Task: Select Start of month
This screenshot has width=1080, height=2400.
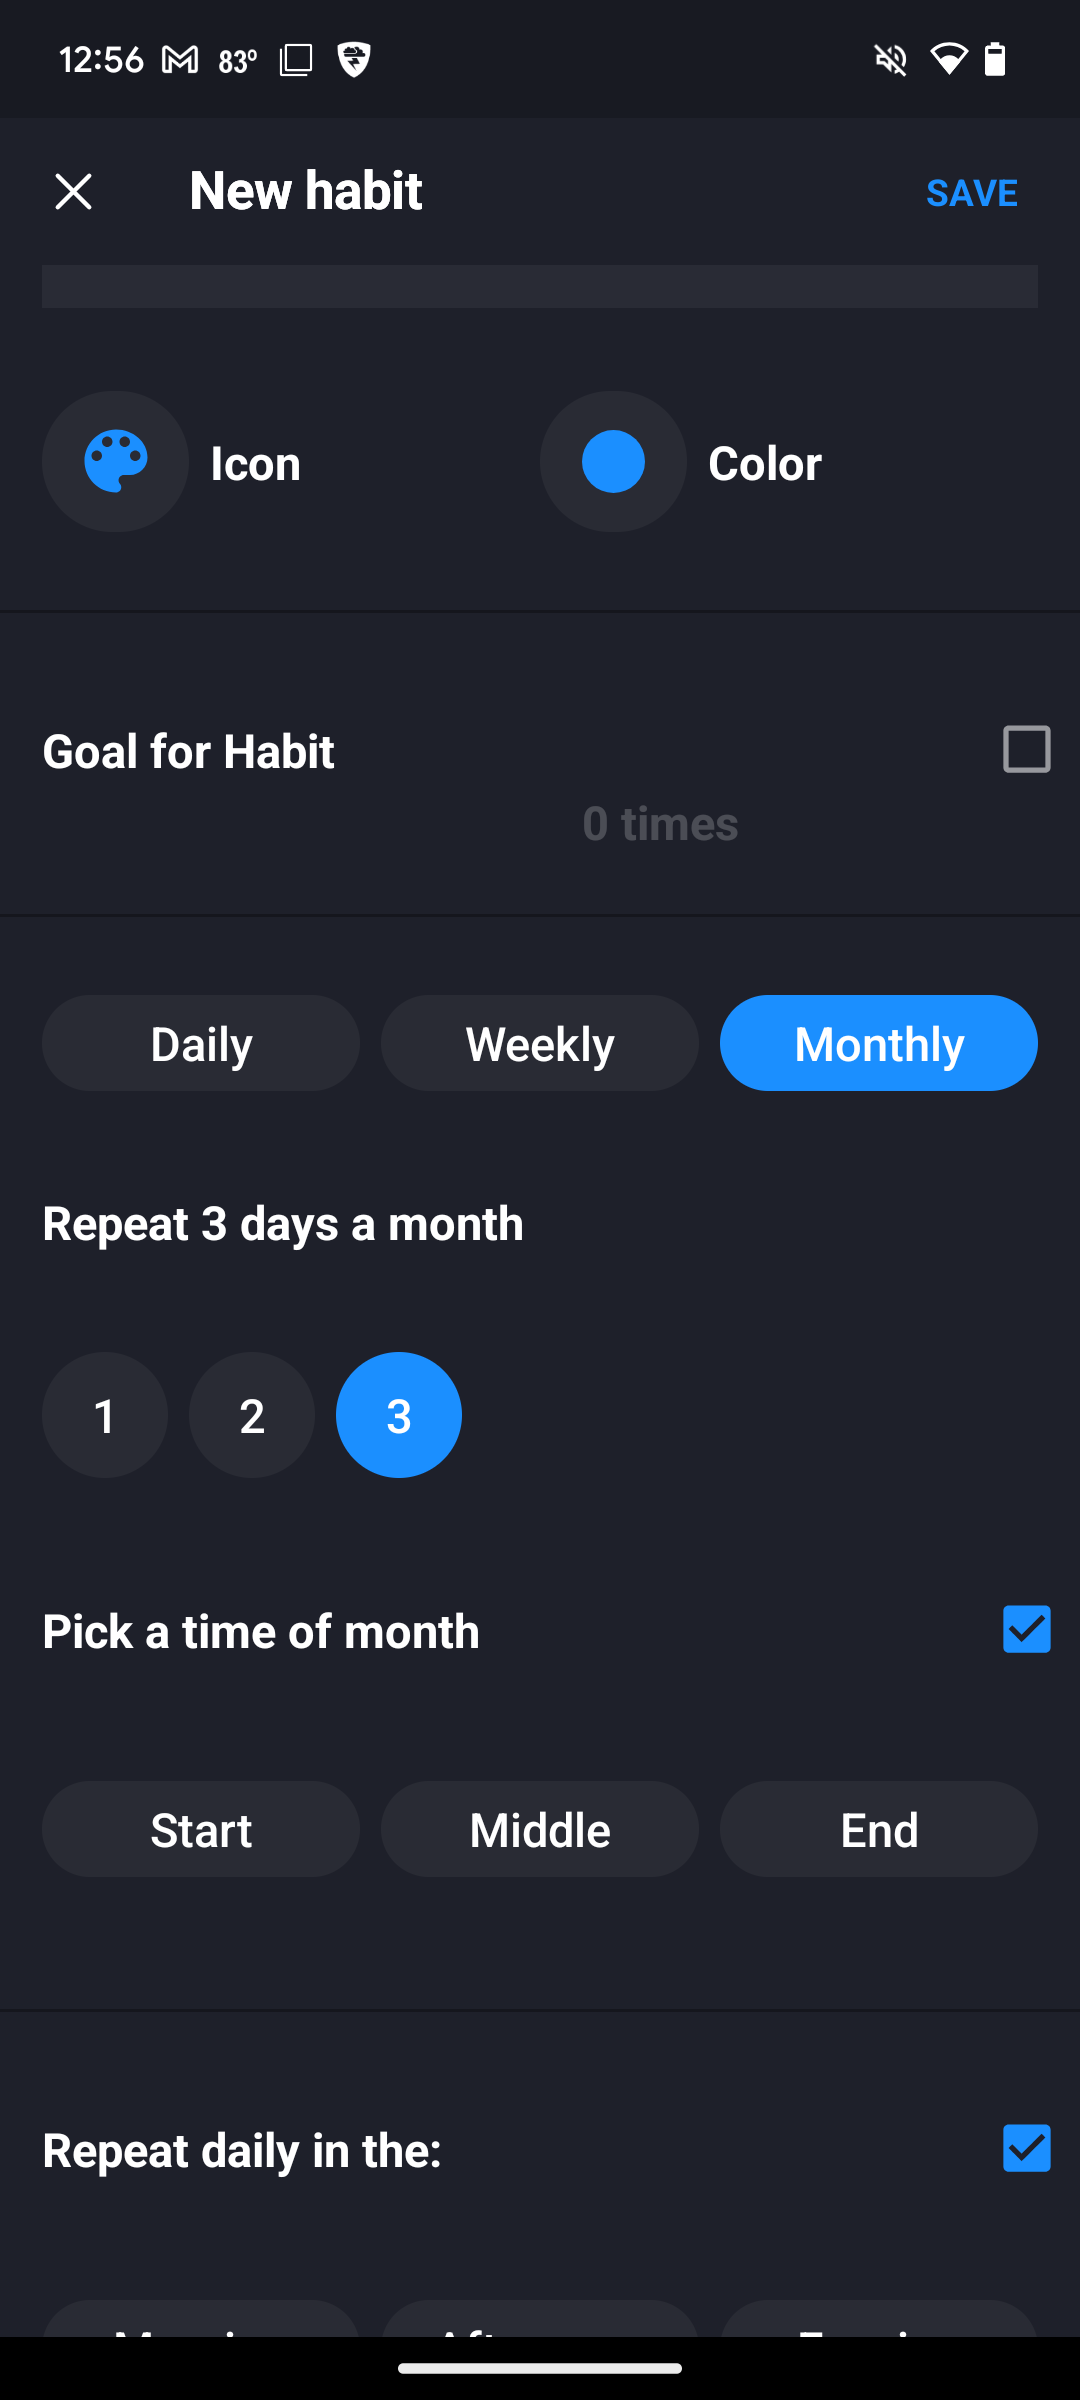Action: pyautogui.click(x=201, y=1829)
